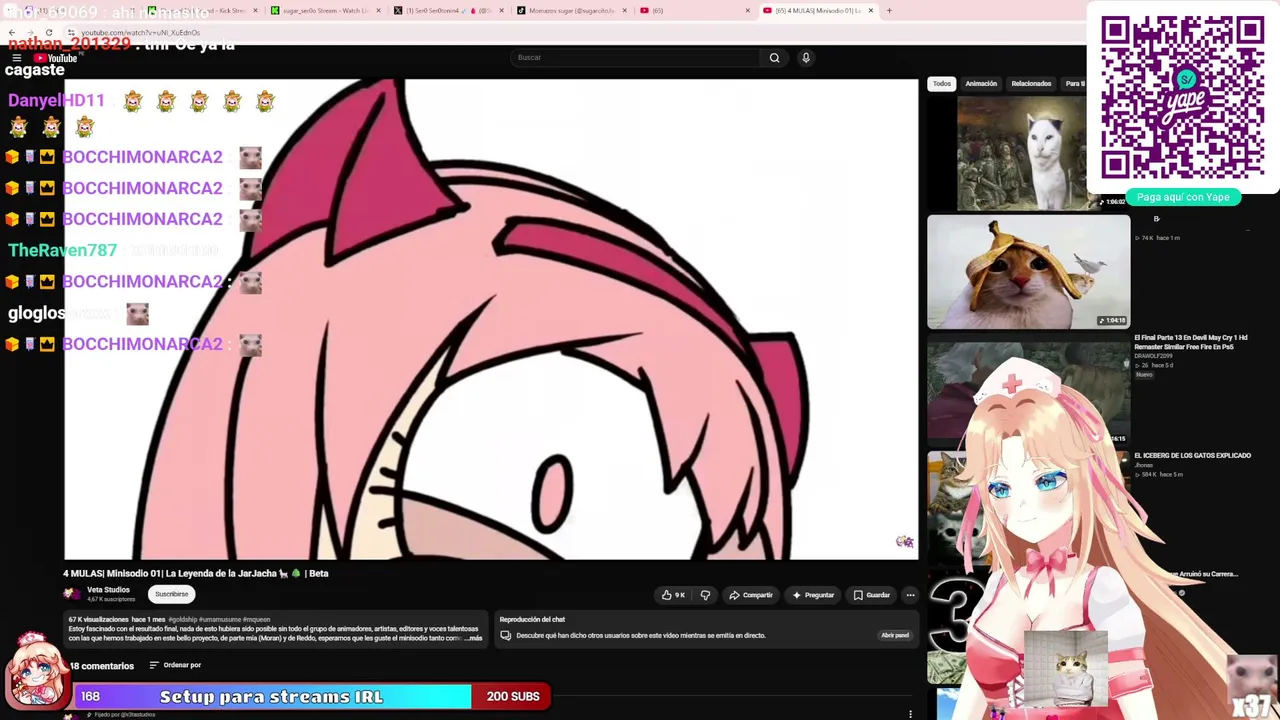Click the channel watermark in the player corner
This screenshot has width=1280, height=720.
click(904, 542)
